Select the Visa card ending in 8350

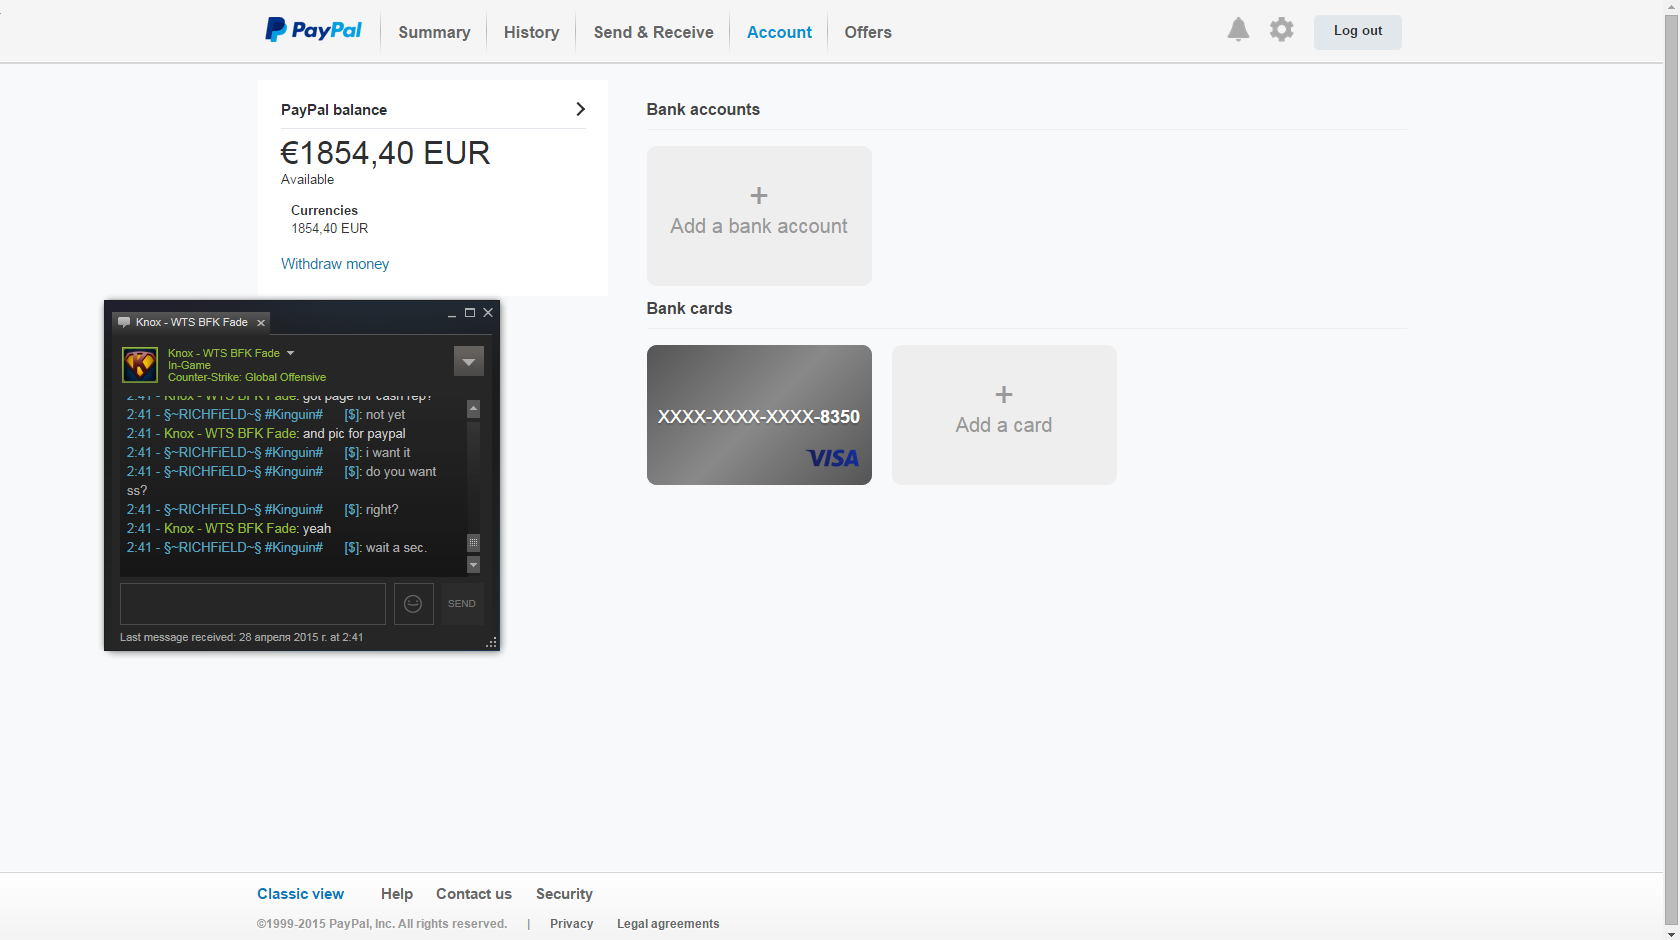(x=759, y=415)
